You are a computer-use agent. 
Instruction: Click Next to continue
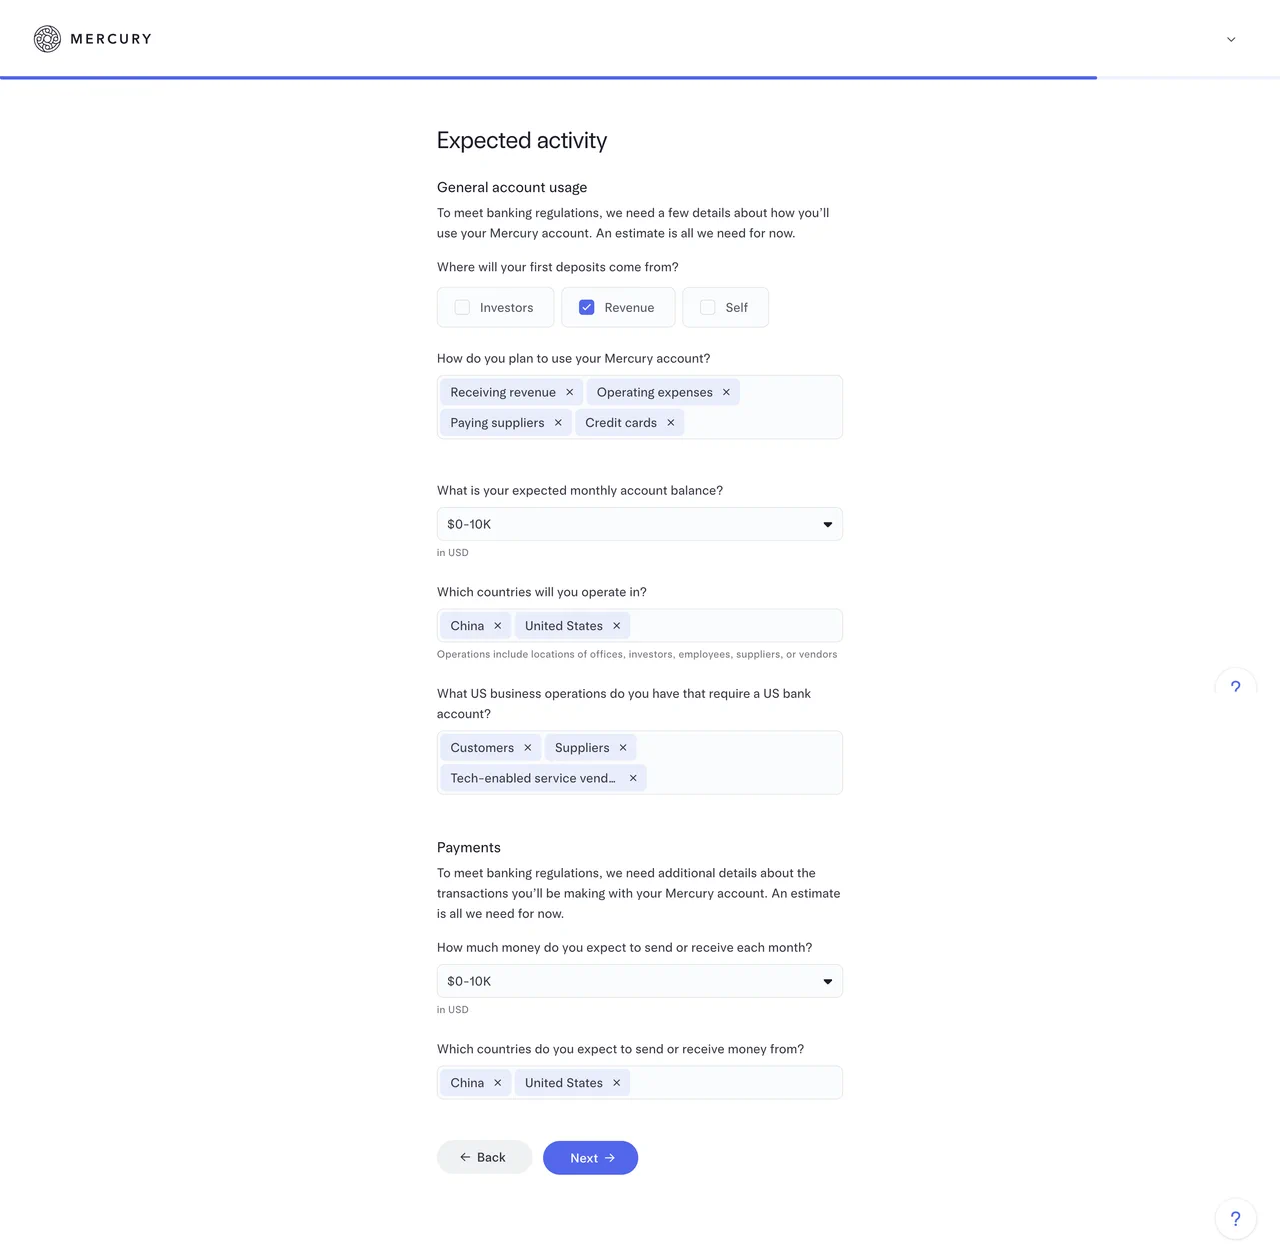pos(590,1158)
